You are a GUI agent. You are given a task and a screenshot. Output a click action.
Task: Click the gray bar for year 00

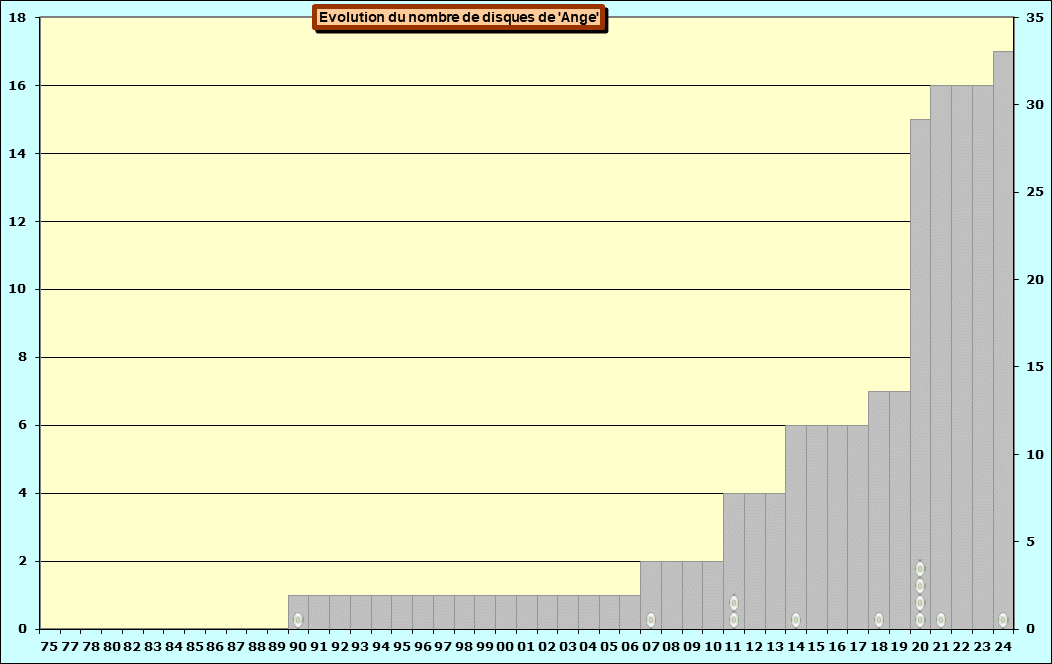coord(506,612)
